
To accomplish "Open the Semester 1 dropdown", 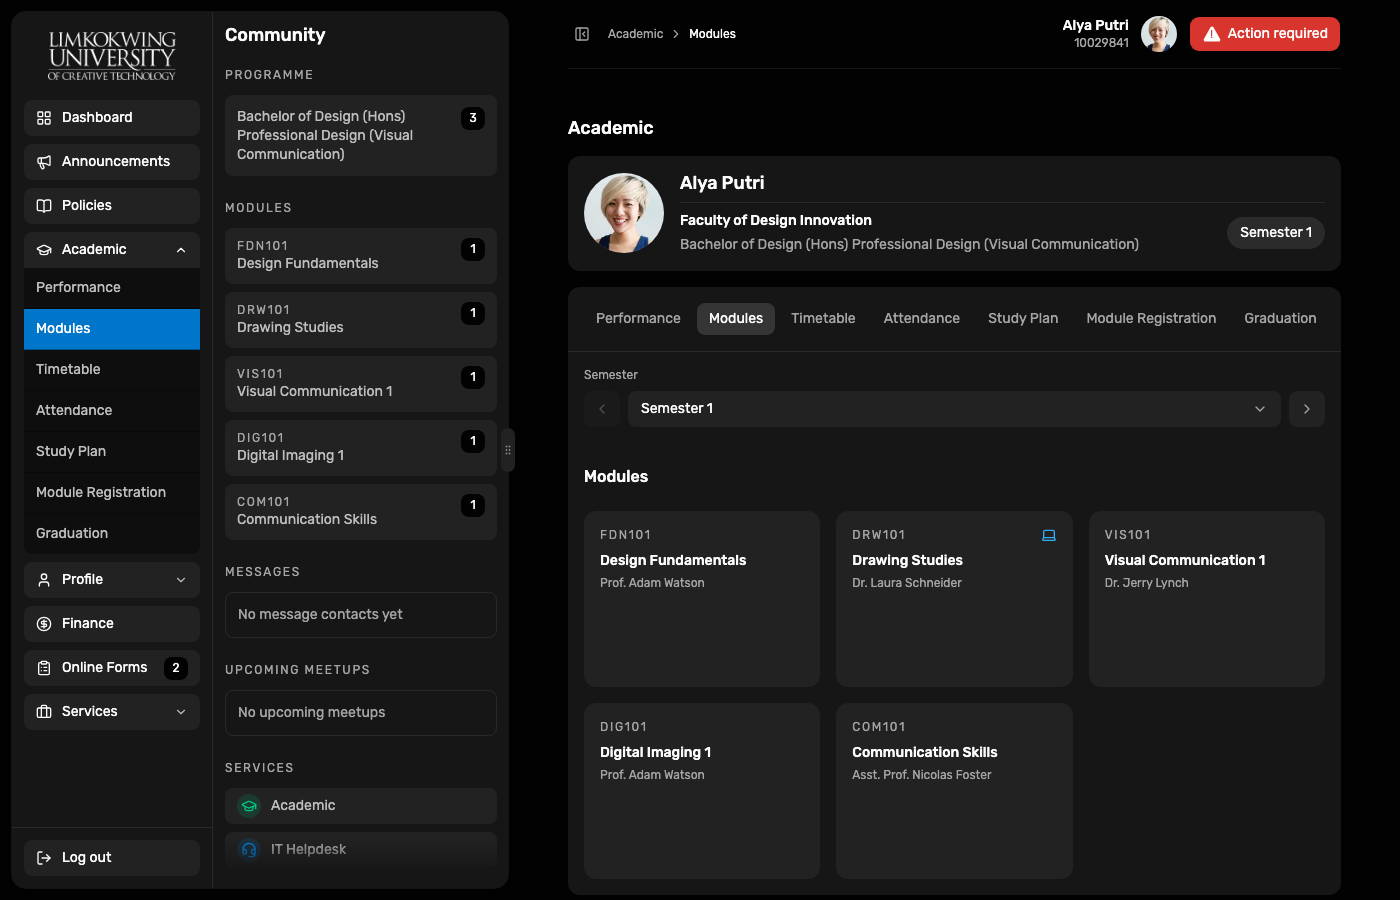I will pos(954,409).
